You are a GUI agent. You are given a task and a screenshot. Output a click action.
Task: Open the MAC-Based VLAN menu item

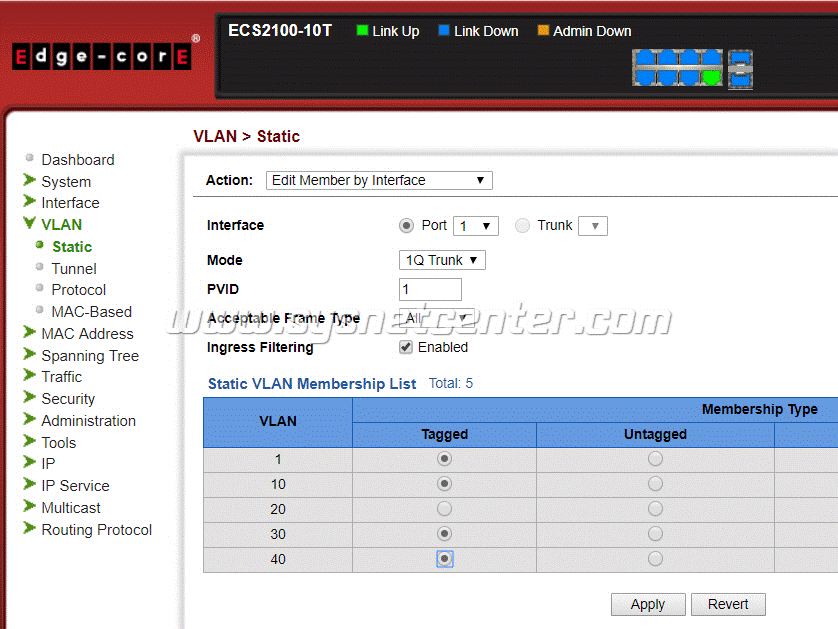coord(91,311)
